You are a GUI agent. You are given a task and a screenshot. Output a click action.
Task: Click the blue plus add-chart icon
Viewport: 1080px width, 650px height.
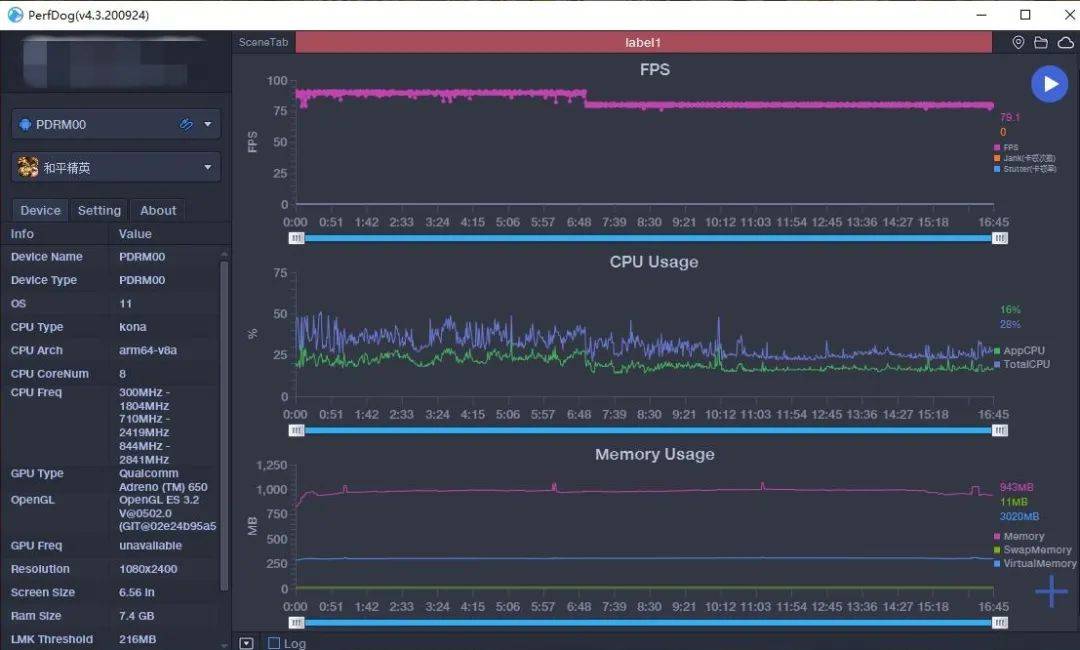point(1051,592)
